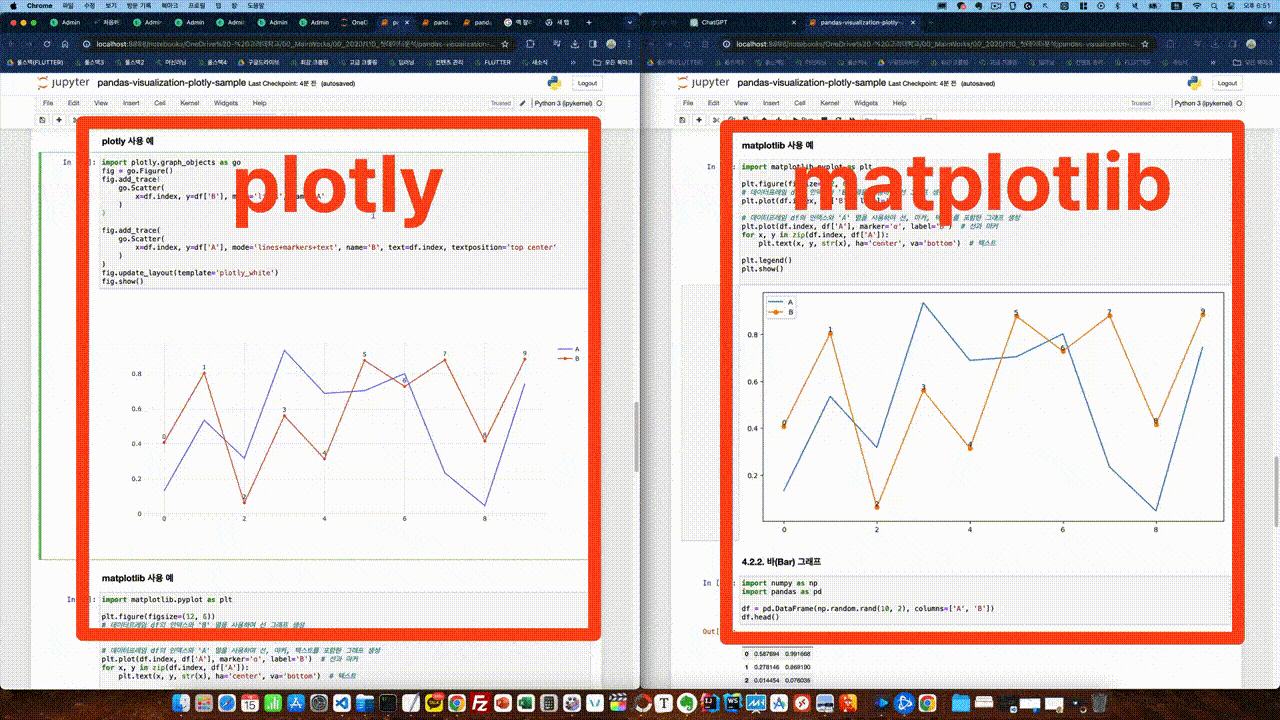Click the menu bar clock
This screenshot has height=720, width=1280.
pos(1255,6)
